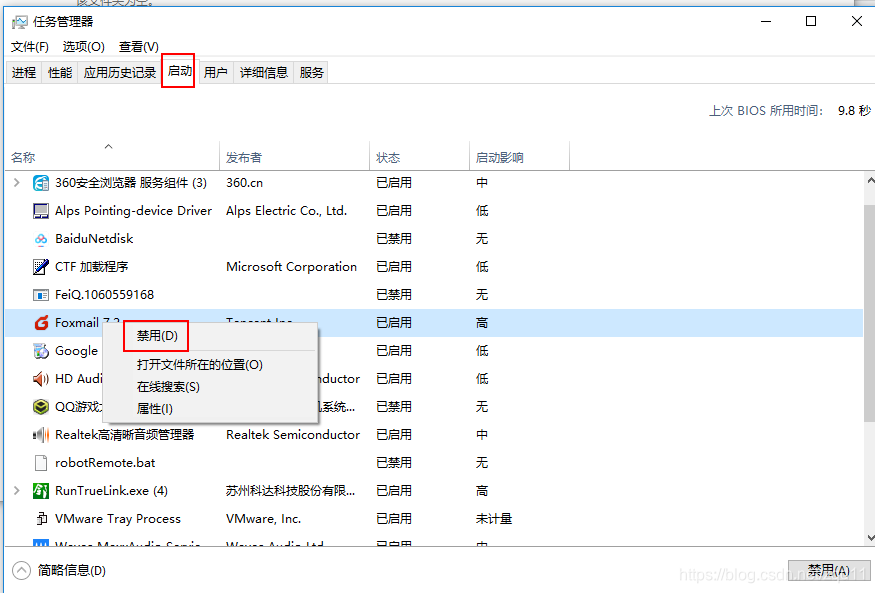Select the robotRemote.bat entry name
Viewport: 875px width, 593px height.
point(105,462)
